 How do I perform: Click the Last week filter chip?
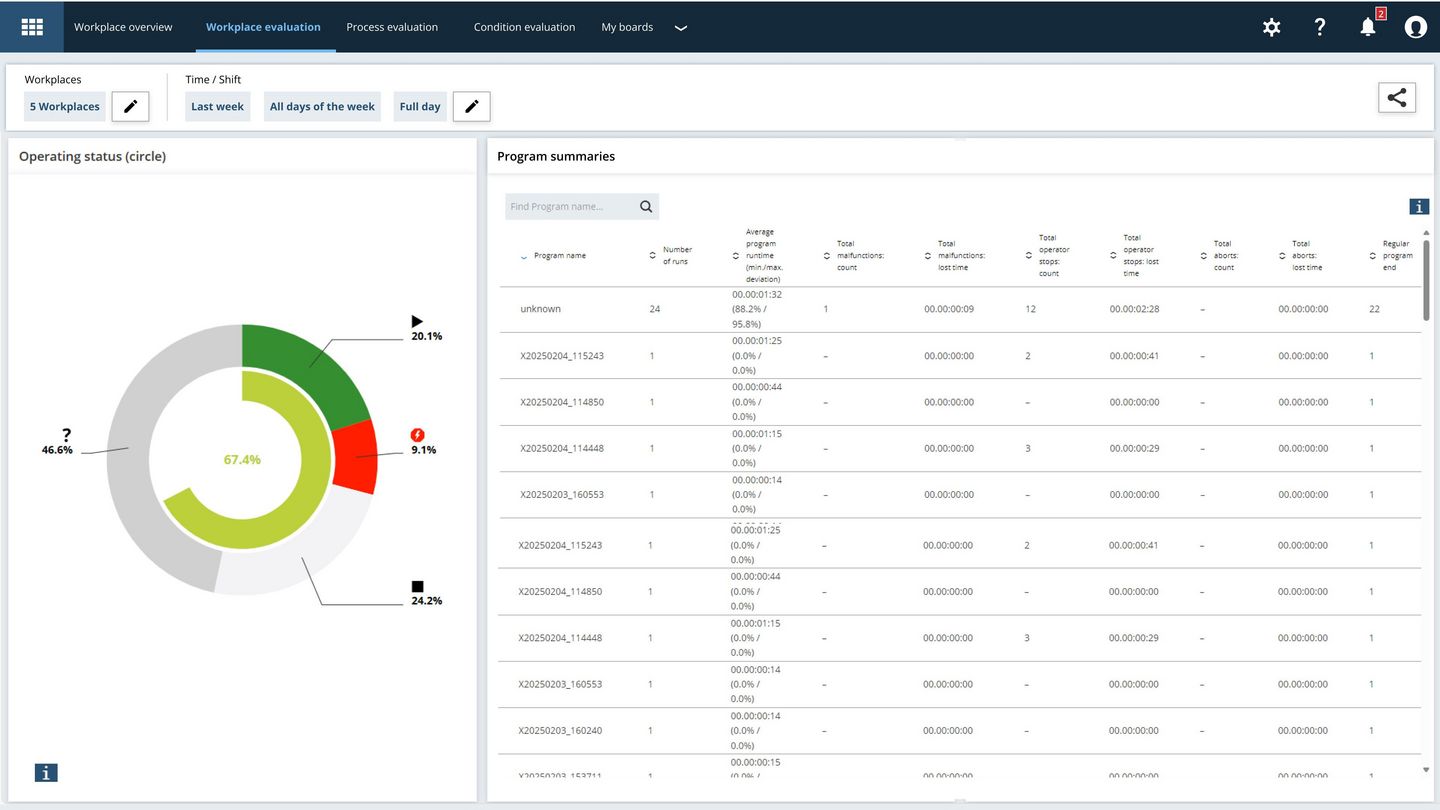(217, 107)
